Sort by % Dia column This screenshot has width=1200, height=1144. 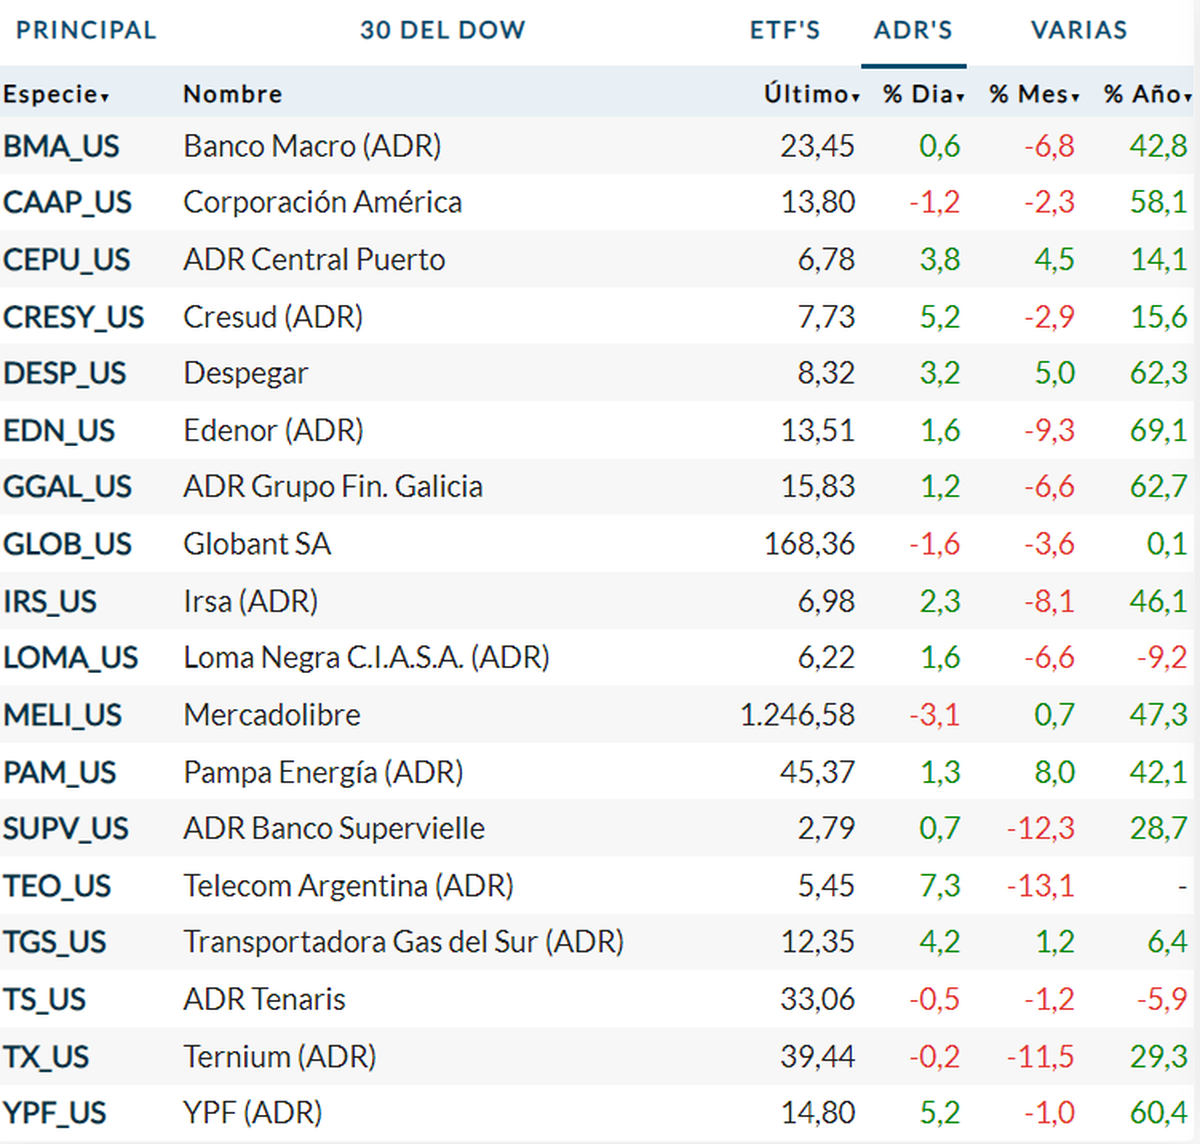point(923,94)
